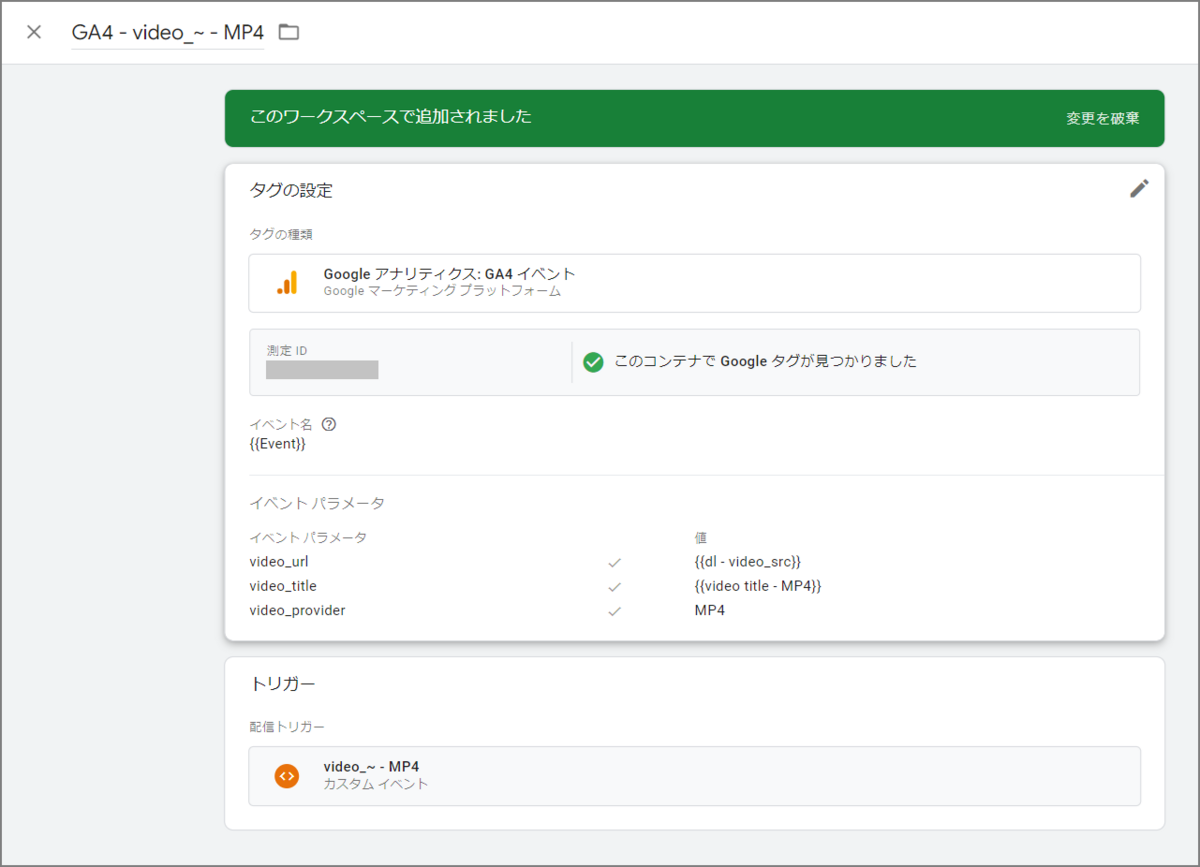Select the Google アナリティクス: GA4 イベント tag type card
The width and height of the screenshot is (1200, 867).
click(694, 283)
